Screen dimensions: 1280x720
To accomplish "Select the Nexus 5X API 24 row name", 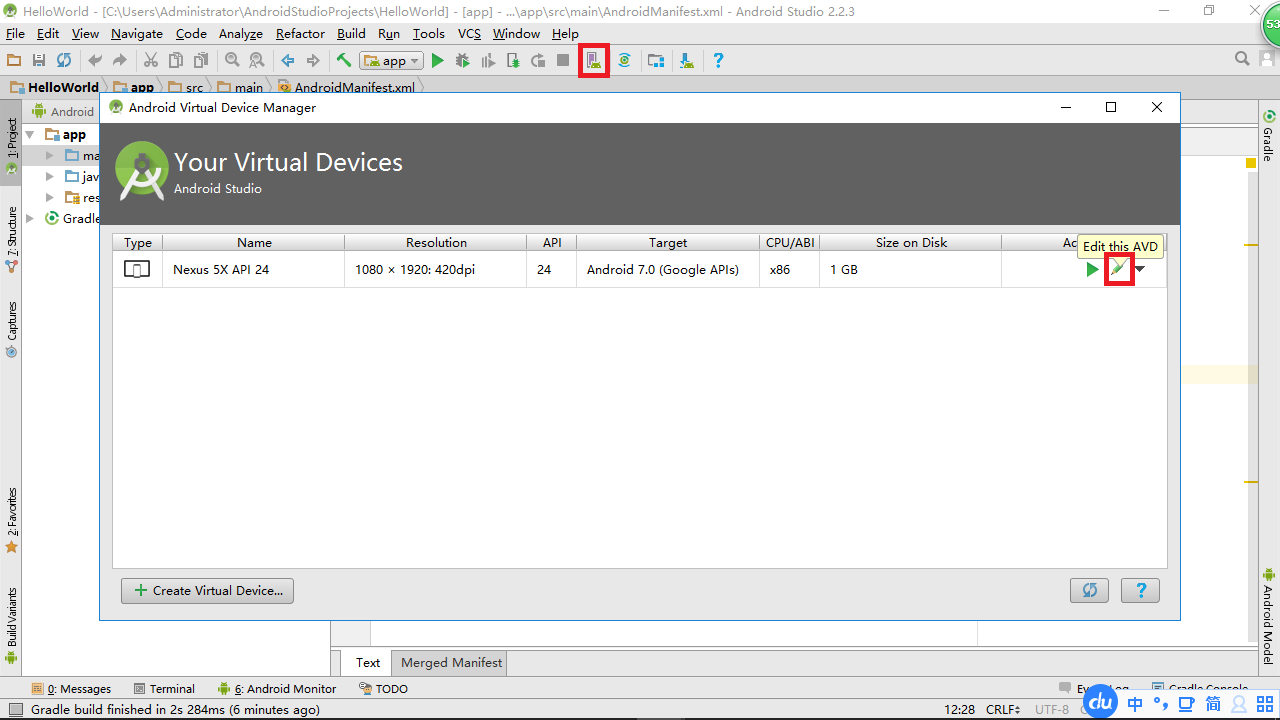I will pyautogui.click(x=221, y=269).
